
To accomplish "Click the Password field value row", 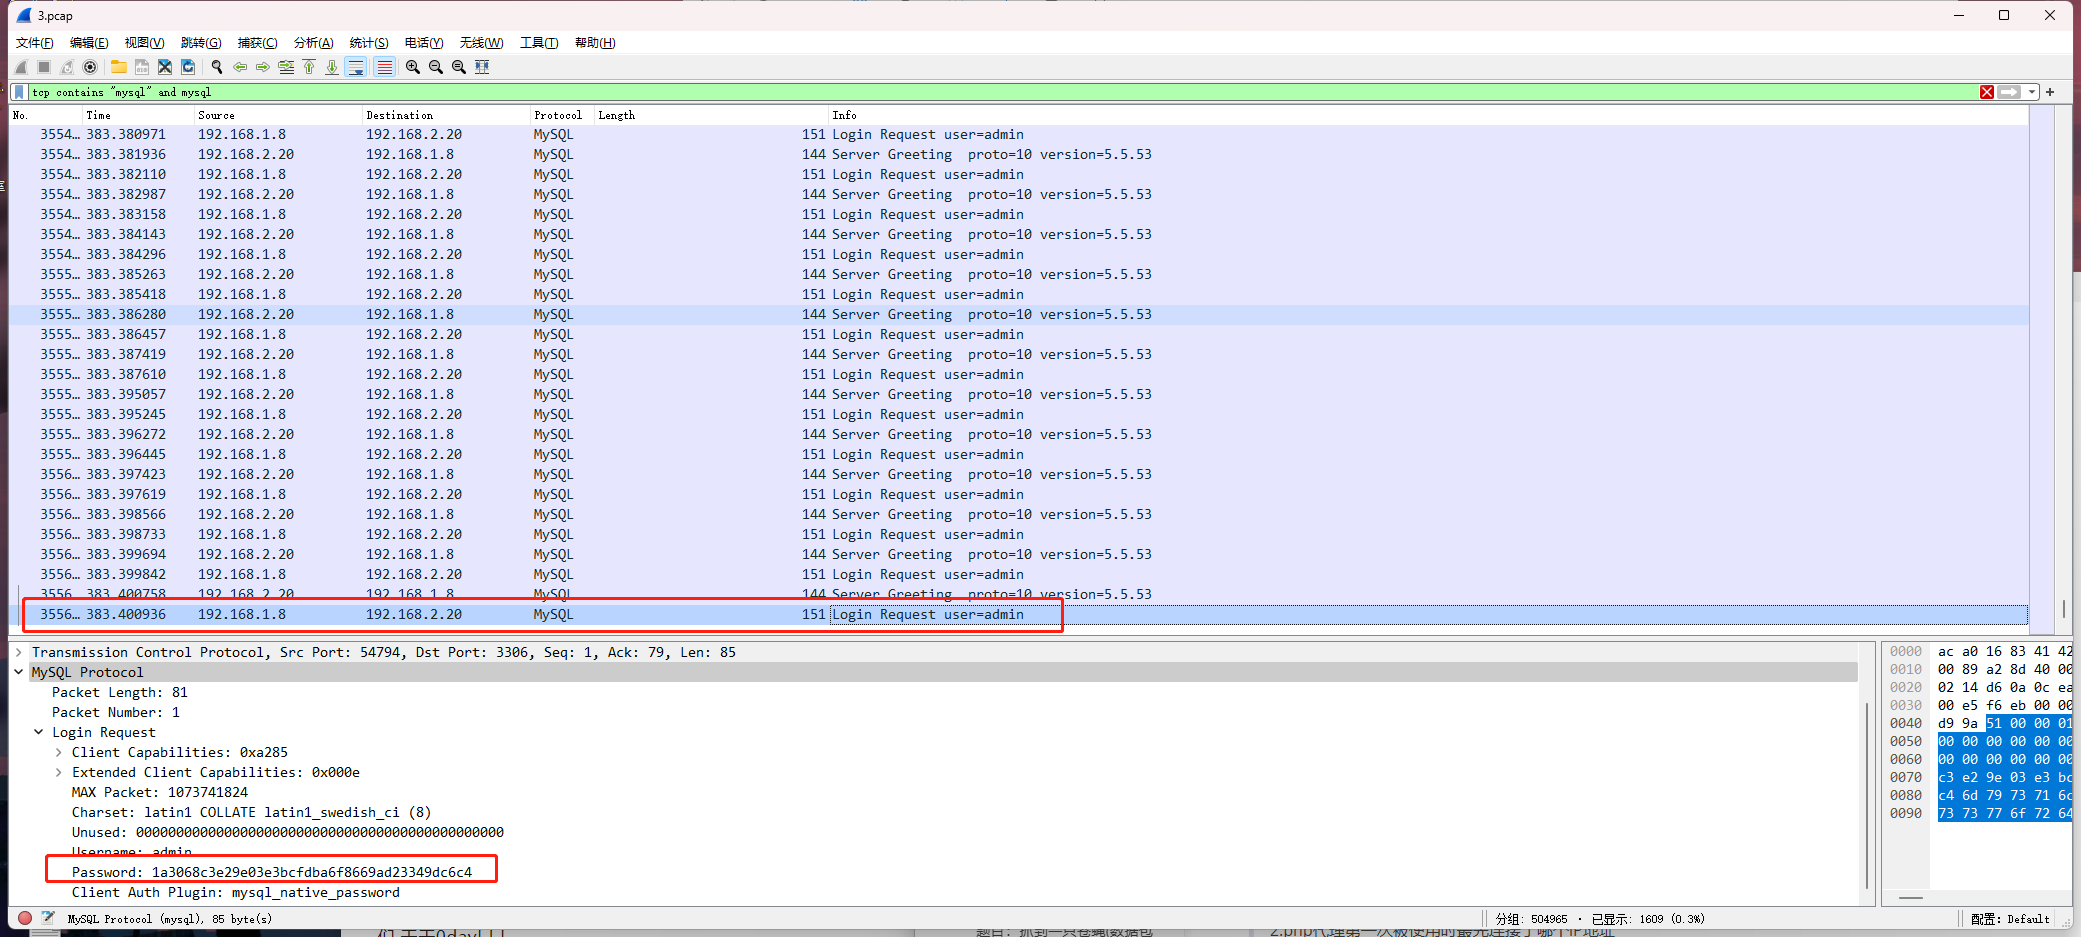I will click(x=272, y=872).
